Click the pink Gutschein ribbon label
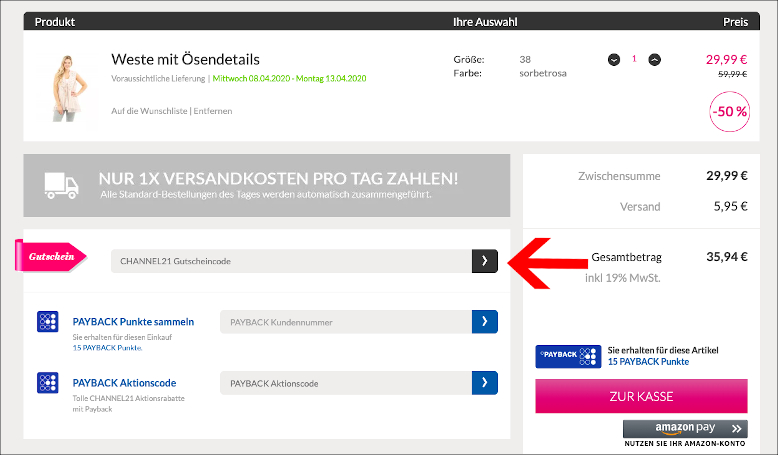The image size is (778, 455). [51, 256]
